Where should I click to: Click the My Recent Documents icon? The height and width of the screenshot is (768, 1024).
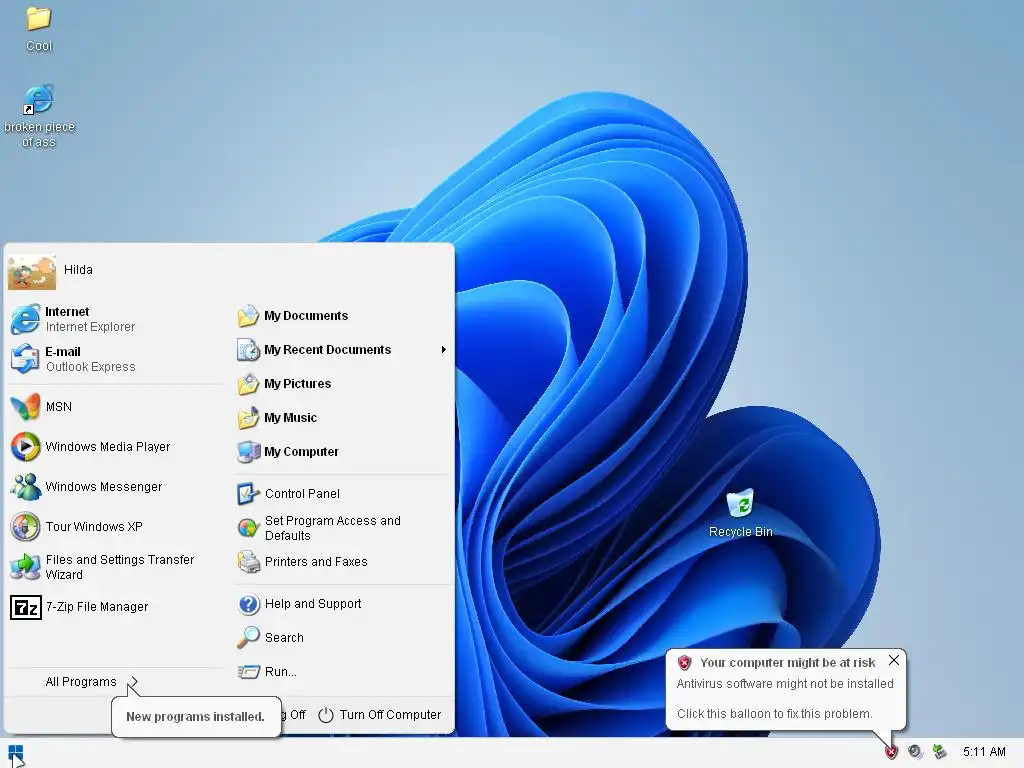coord(248,350)
